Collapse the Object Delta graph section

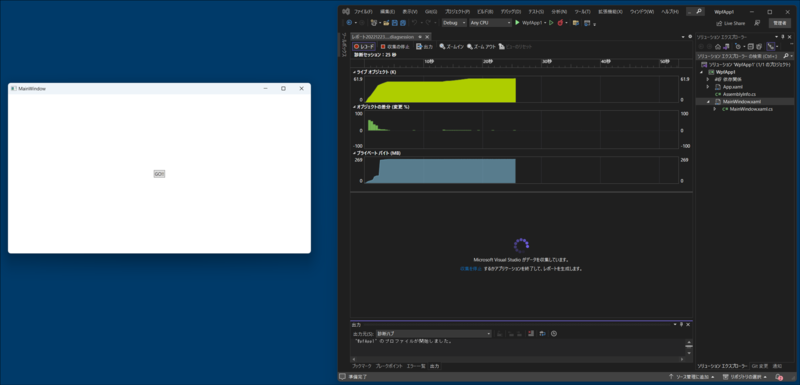coord(355,107)
